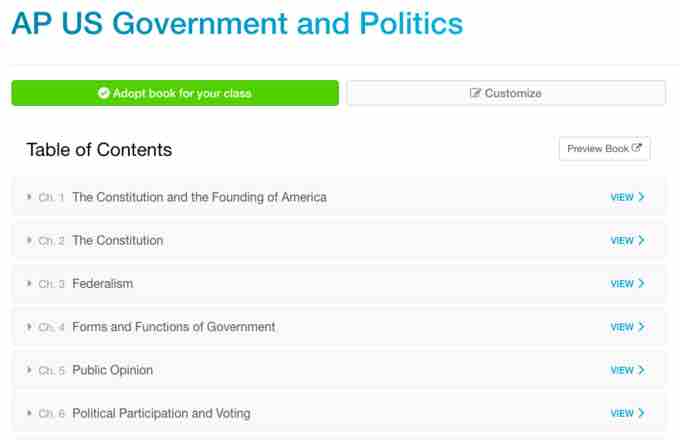Select Political Participation and Voting title
Screen dimensions: 680x440
(x=161, y=413)
